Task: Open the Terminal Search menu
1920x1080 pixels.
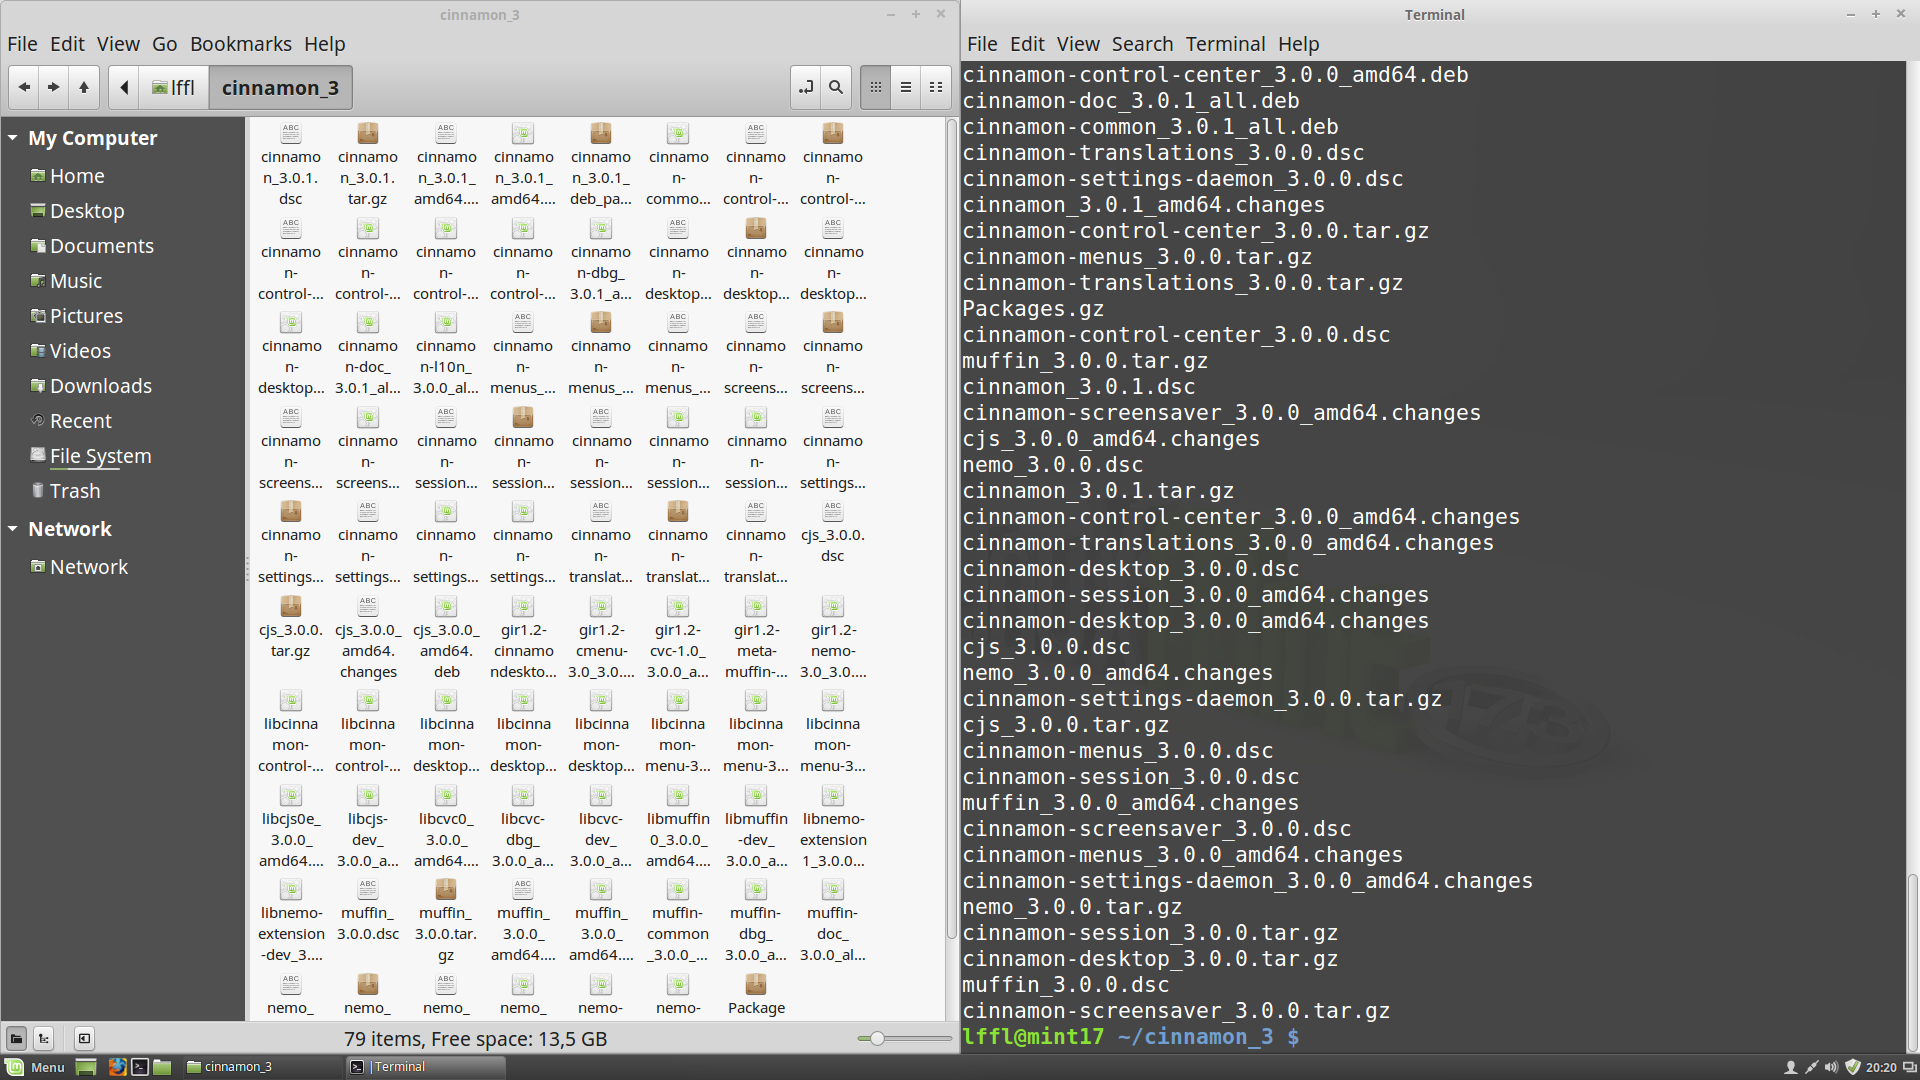Action: point(1142,44)
